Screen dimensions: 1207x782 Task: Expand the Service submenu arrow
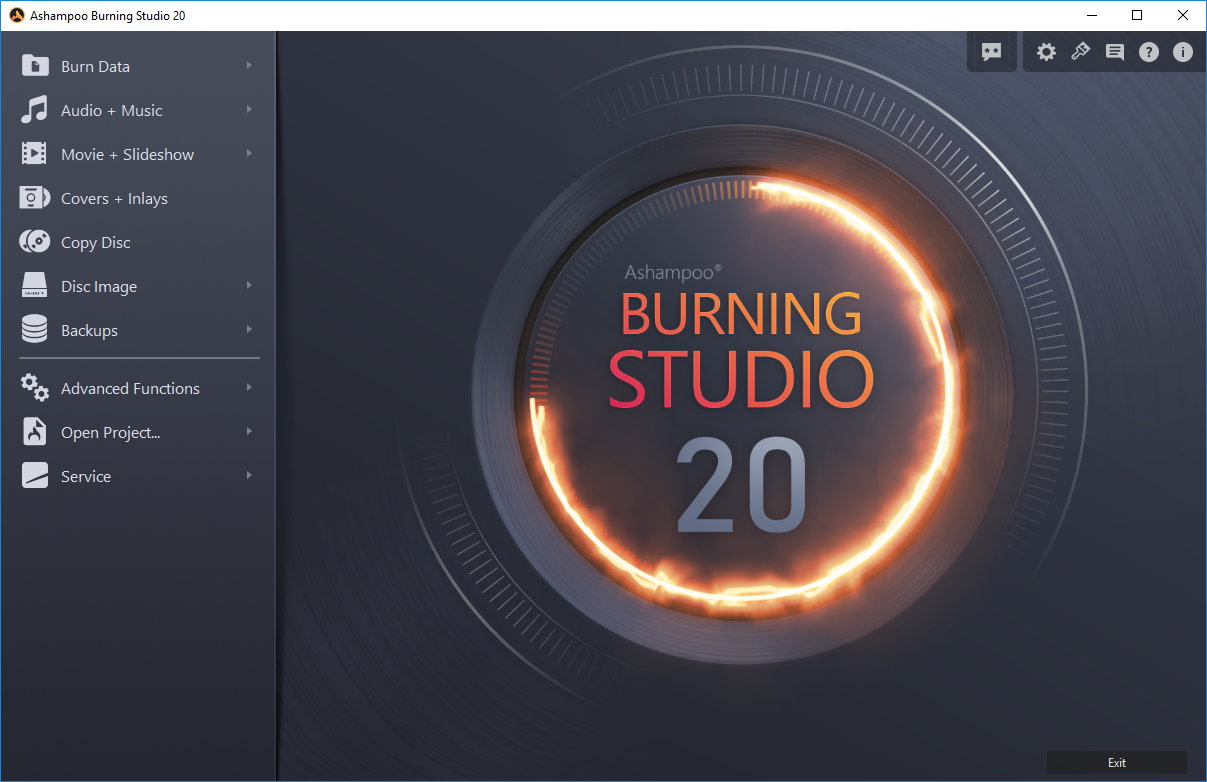249,476
